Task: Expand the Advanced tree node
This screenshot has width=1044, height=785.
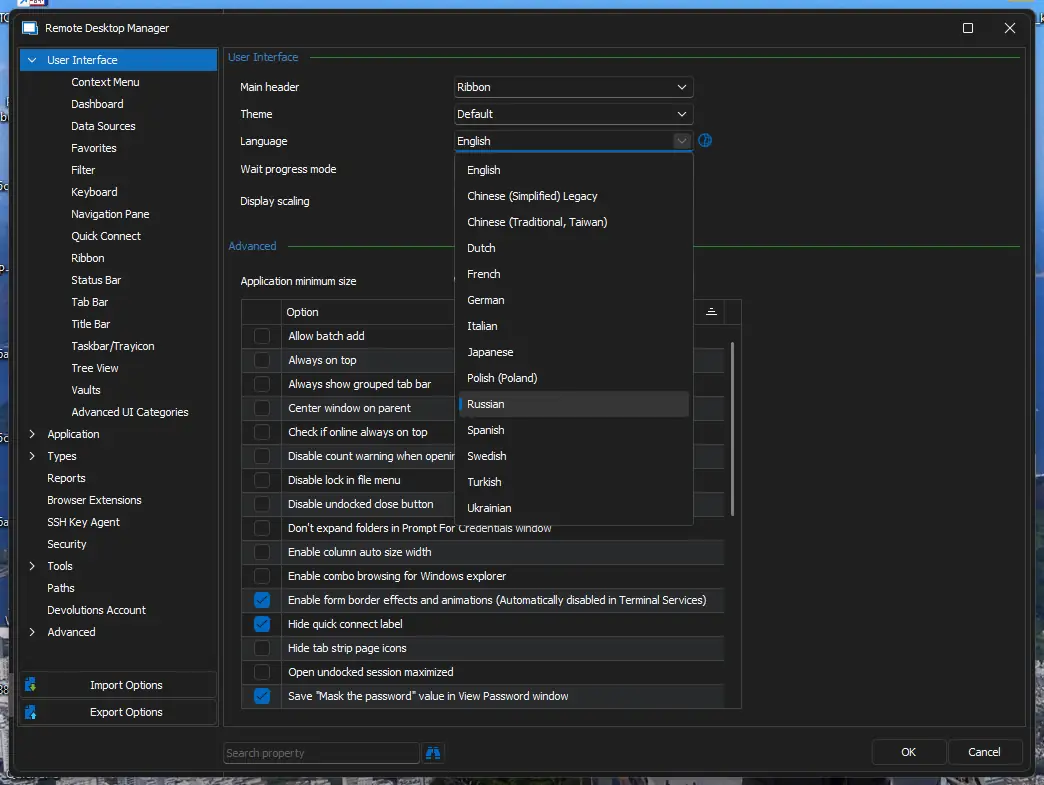Action: (x=32, y=632)
